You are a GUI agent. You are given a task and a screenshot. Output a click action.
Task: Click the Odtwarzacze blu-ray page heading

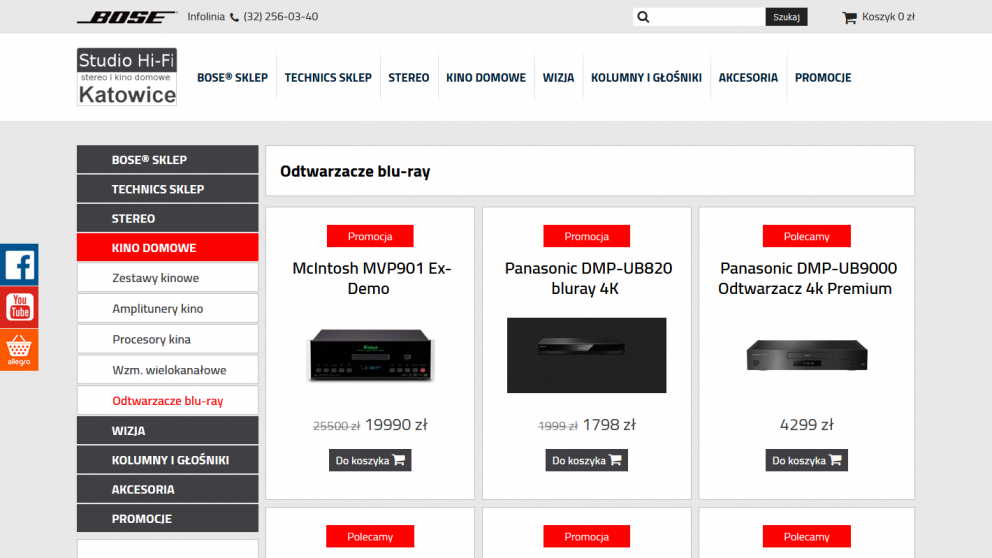click(x=355, y=171)
